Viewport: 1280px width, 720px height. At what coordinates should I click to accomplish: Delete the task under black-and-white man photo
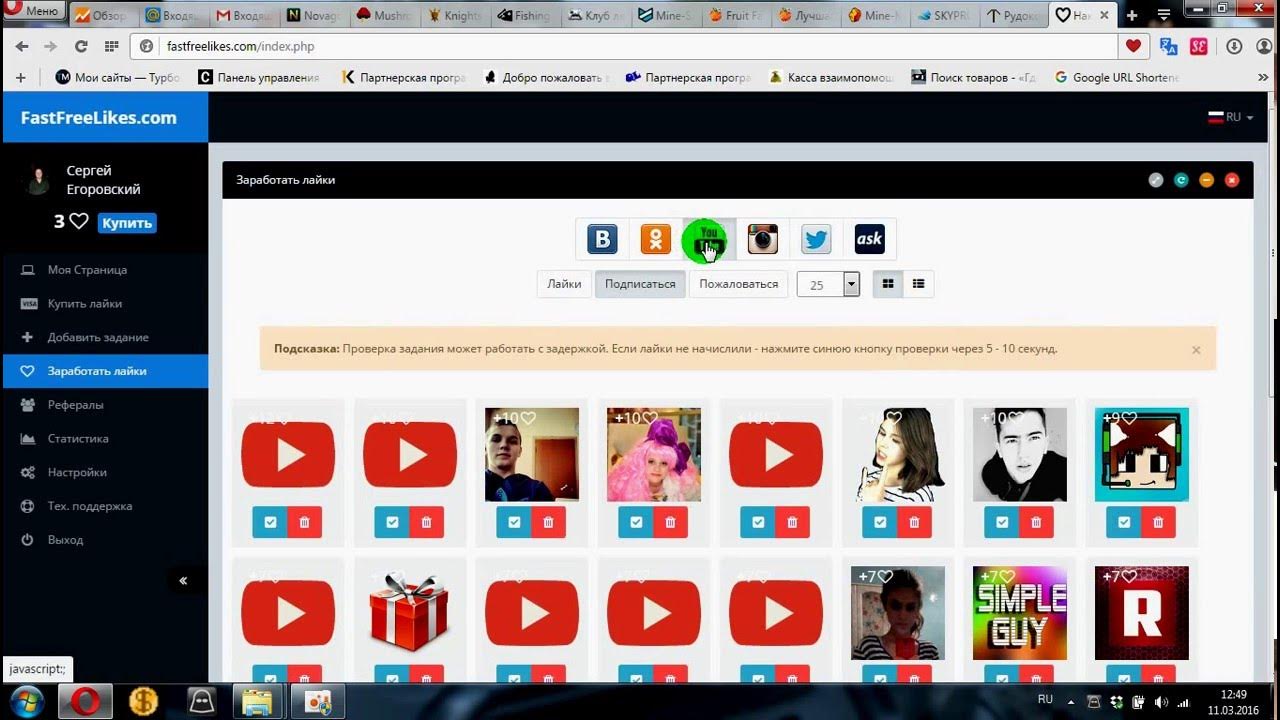1036,522
